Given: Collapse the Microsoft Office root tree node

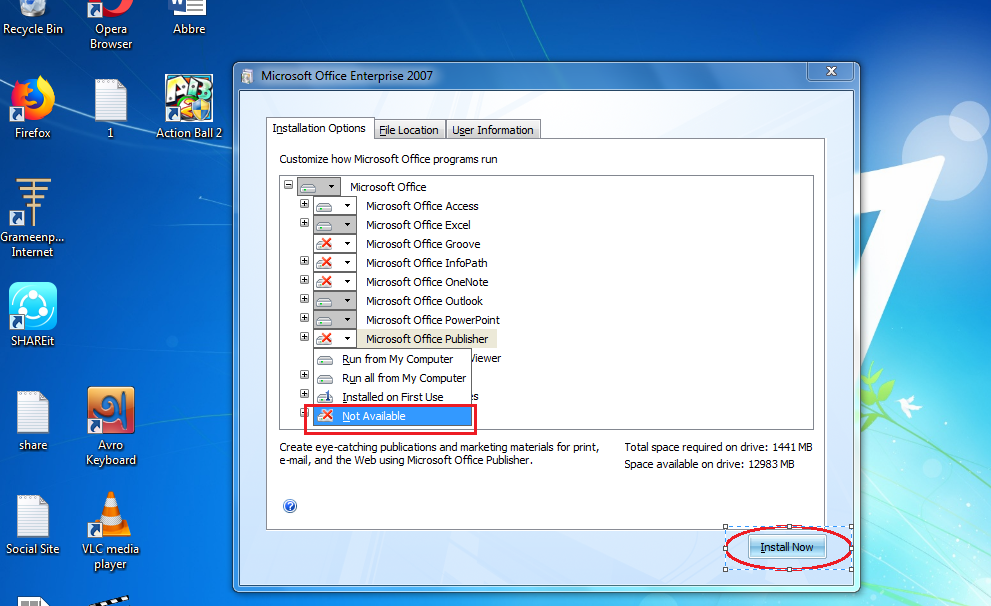Looking at the screenshot, I should [x=288, y=185].
